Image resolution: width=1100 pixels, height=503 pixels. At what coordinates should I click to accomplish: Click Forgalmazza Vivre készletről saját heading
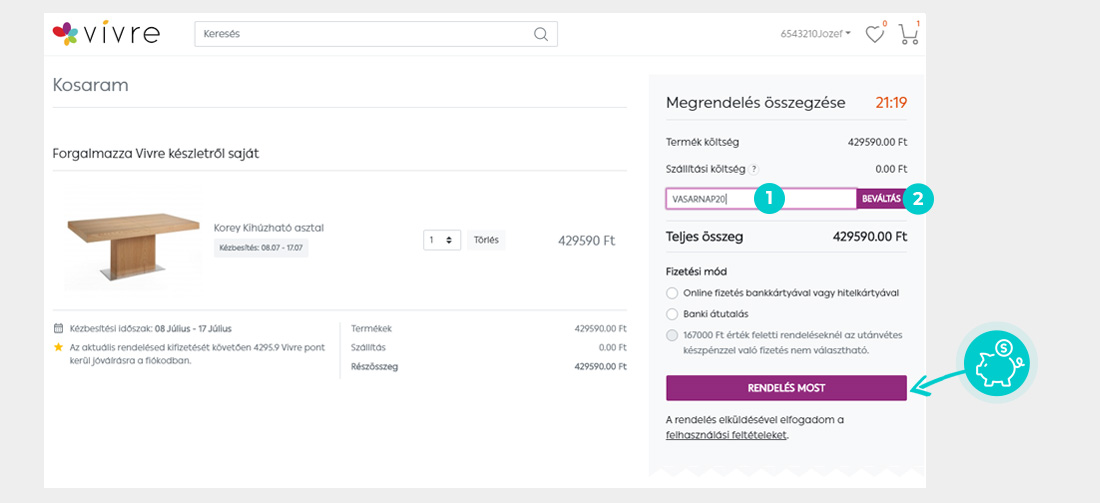tap(156, 154)
